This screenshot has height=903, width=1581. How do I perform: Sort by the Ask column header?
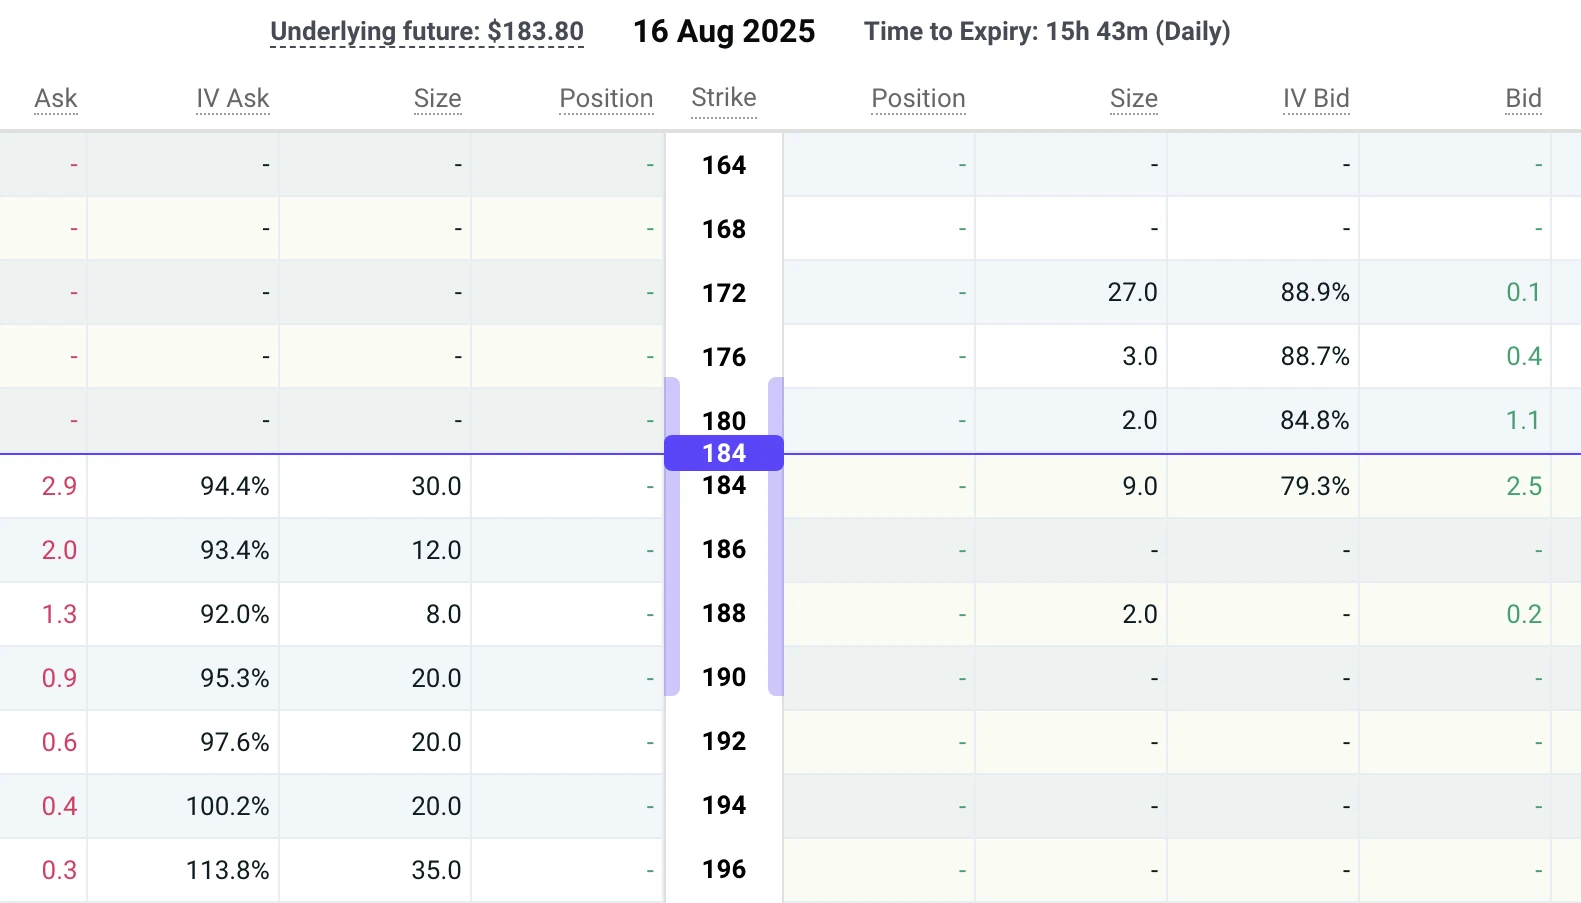56,99
